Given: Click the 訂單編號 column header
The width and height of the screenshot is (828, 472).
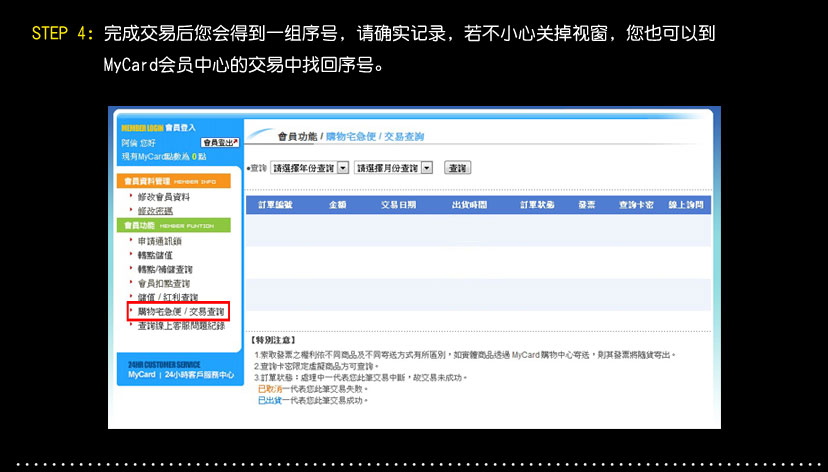Looking at the screenshot, I should (x=275, y=205).
